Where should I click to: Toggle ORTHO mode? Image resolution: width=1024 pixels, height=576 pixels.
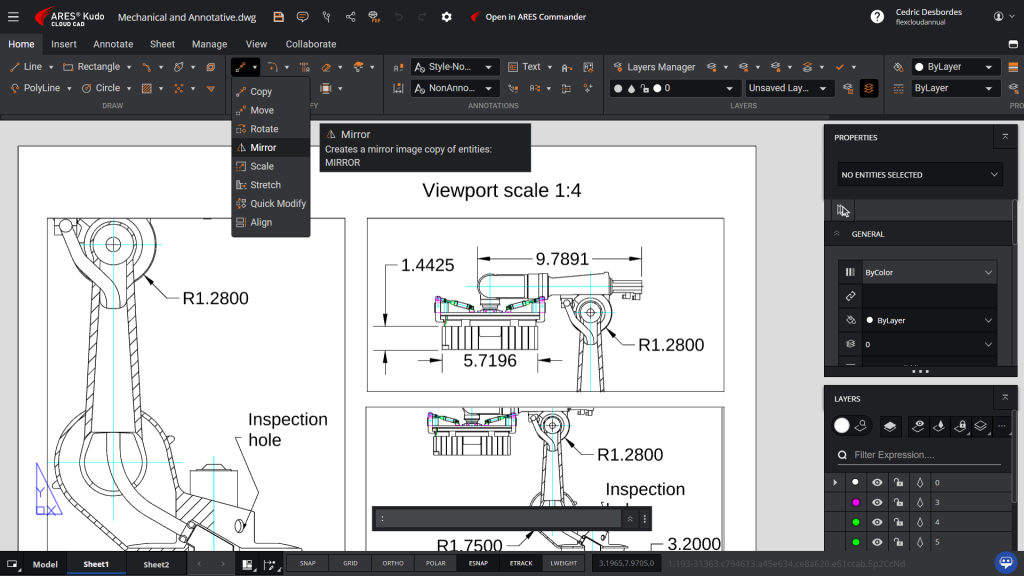point(393,563)
